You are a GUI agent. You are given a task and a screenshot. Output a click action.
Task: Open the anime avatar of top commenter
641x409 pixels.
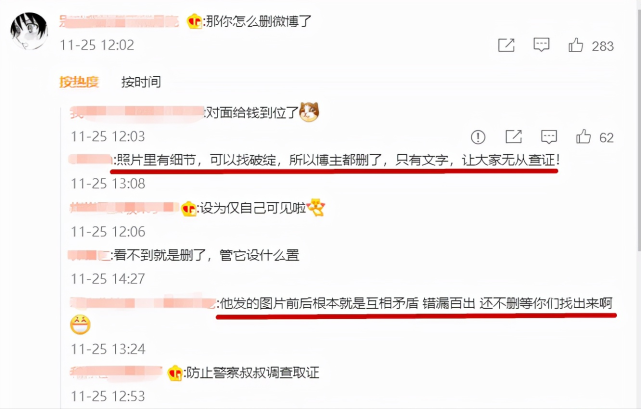click(29, 31)
